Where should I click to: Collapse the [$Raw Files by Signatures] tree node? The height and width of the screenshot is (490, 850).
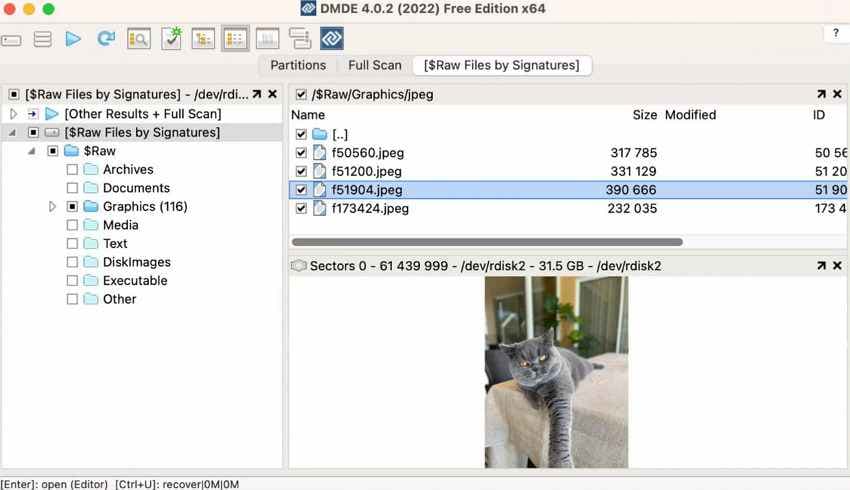tap(12, 132)
